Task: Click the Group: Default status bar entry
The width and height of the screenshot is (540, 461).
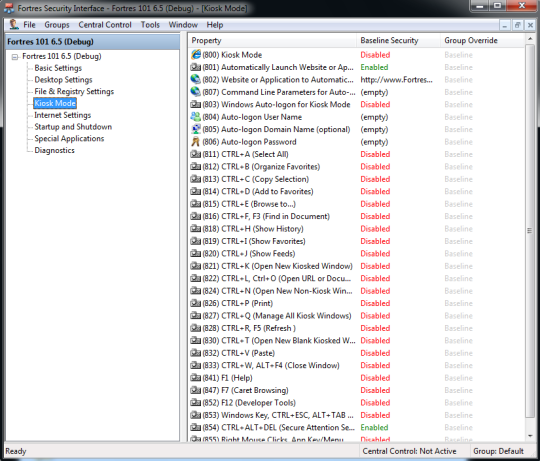Action: (x=498, y=451)
